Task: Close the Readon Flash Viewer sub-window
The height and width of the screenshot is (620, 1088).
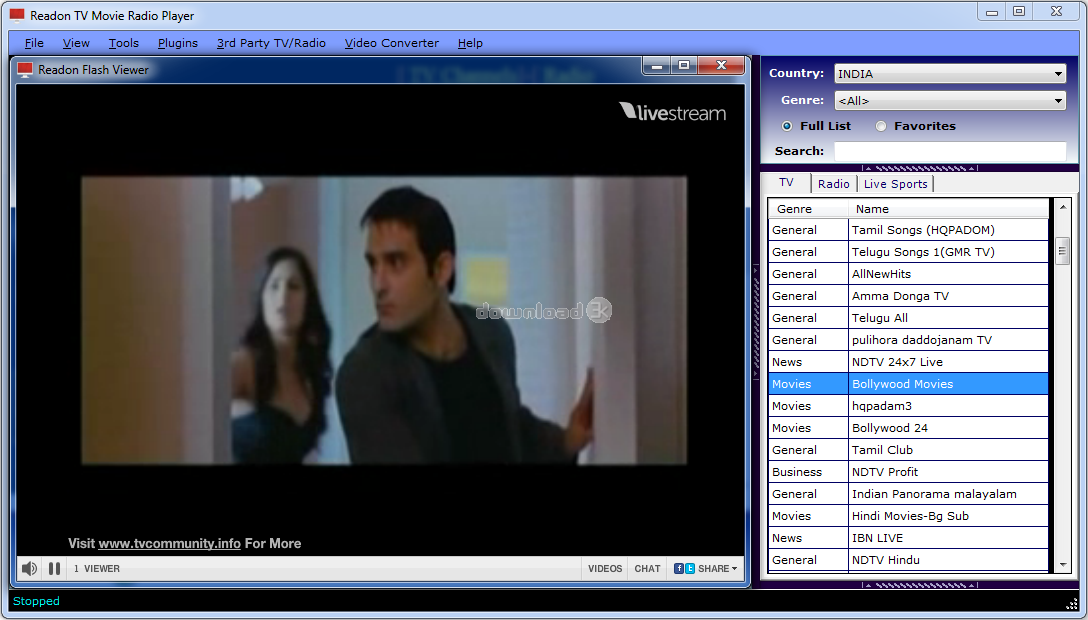Action: pyautogui.click(x=720, y=66)
